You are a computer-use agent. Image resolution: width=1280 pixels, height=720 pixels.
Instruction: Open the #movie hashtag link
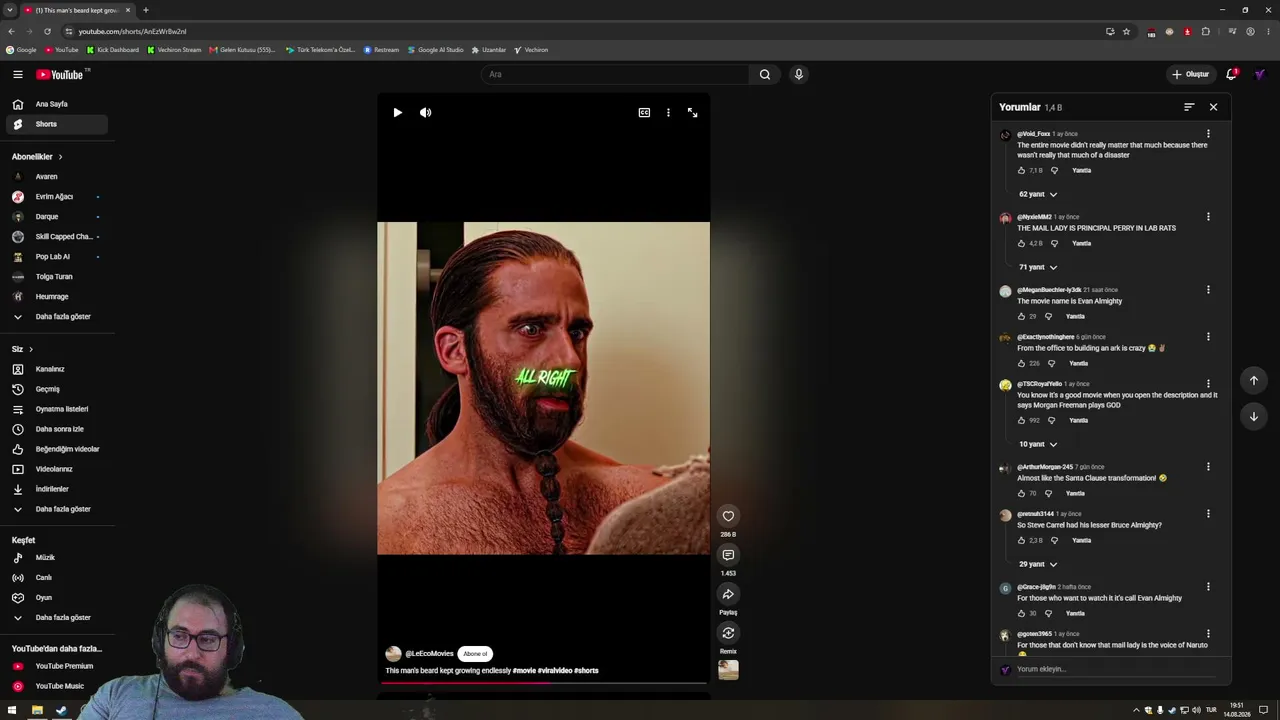tap(524, 671)
